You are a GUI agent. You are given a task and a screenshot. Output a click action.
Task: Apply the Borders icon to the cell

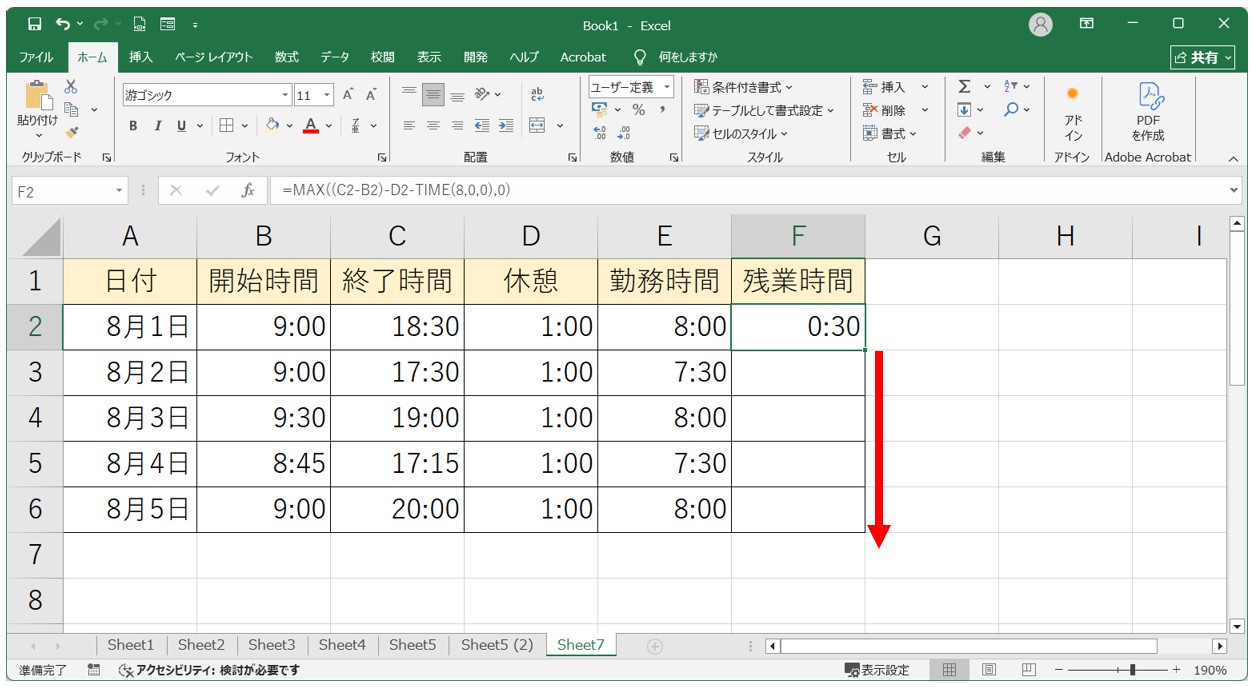(x=226, y=126)
